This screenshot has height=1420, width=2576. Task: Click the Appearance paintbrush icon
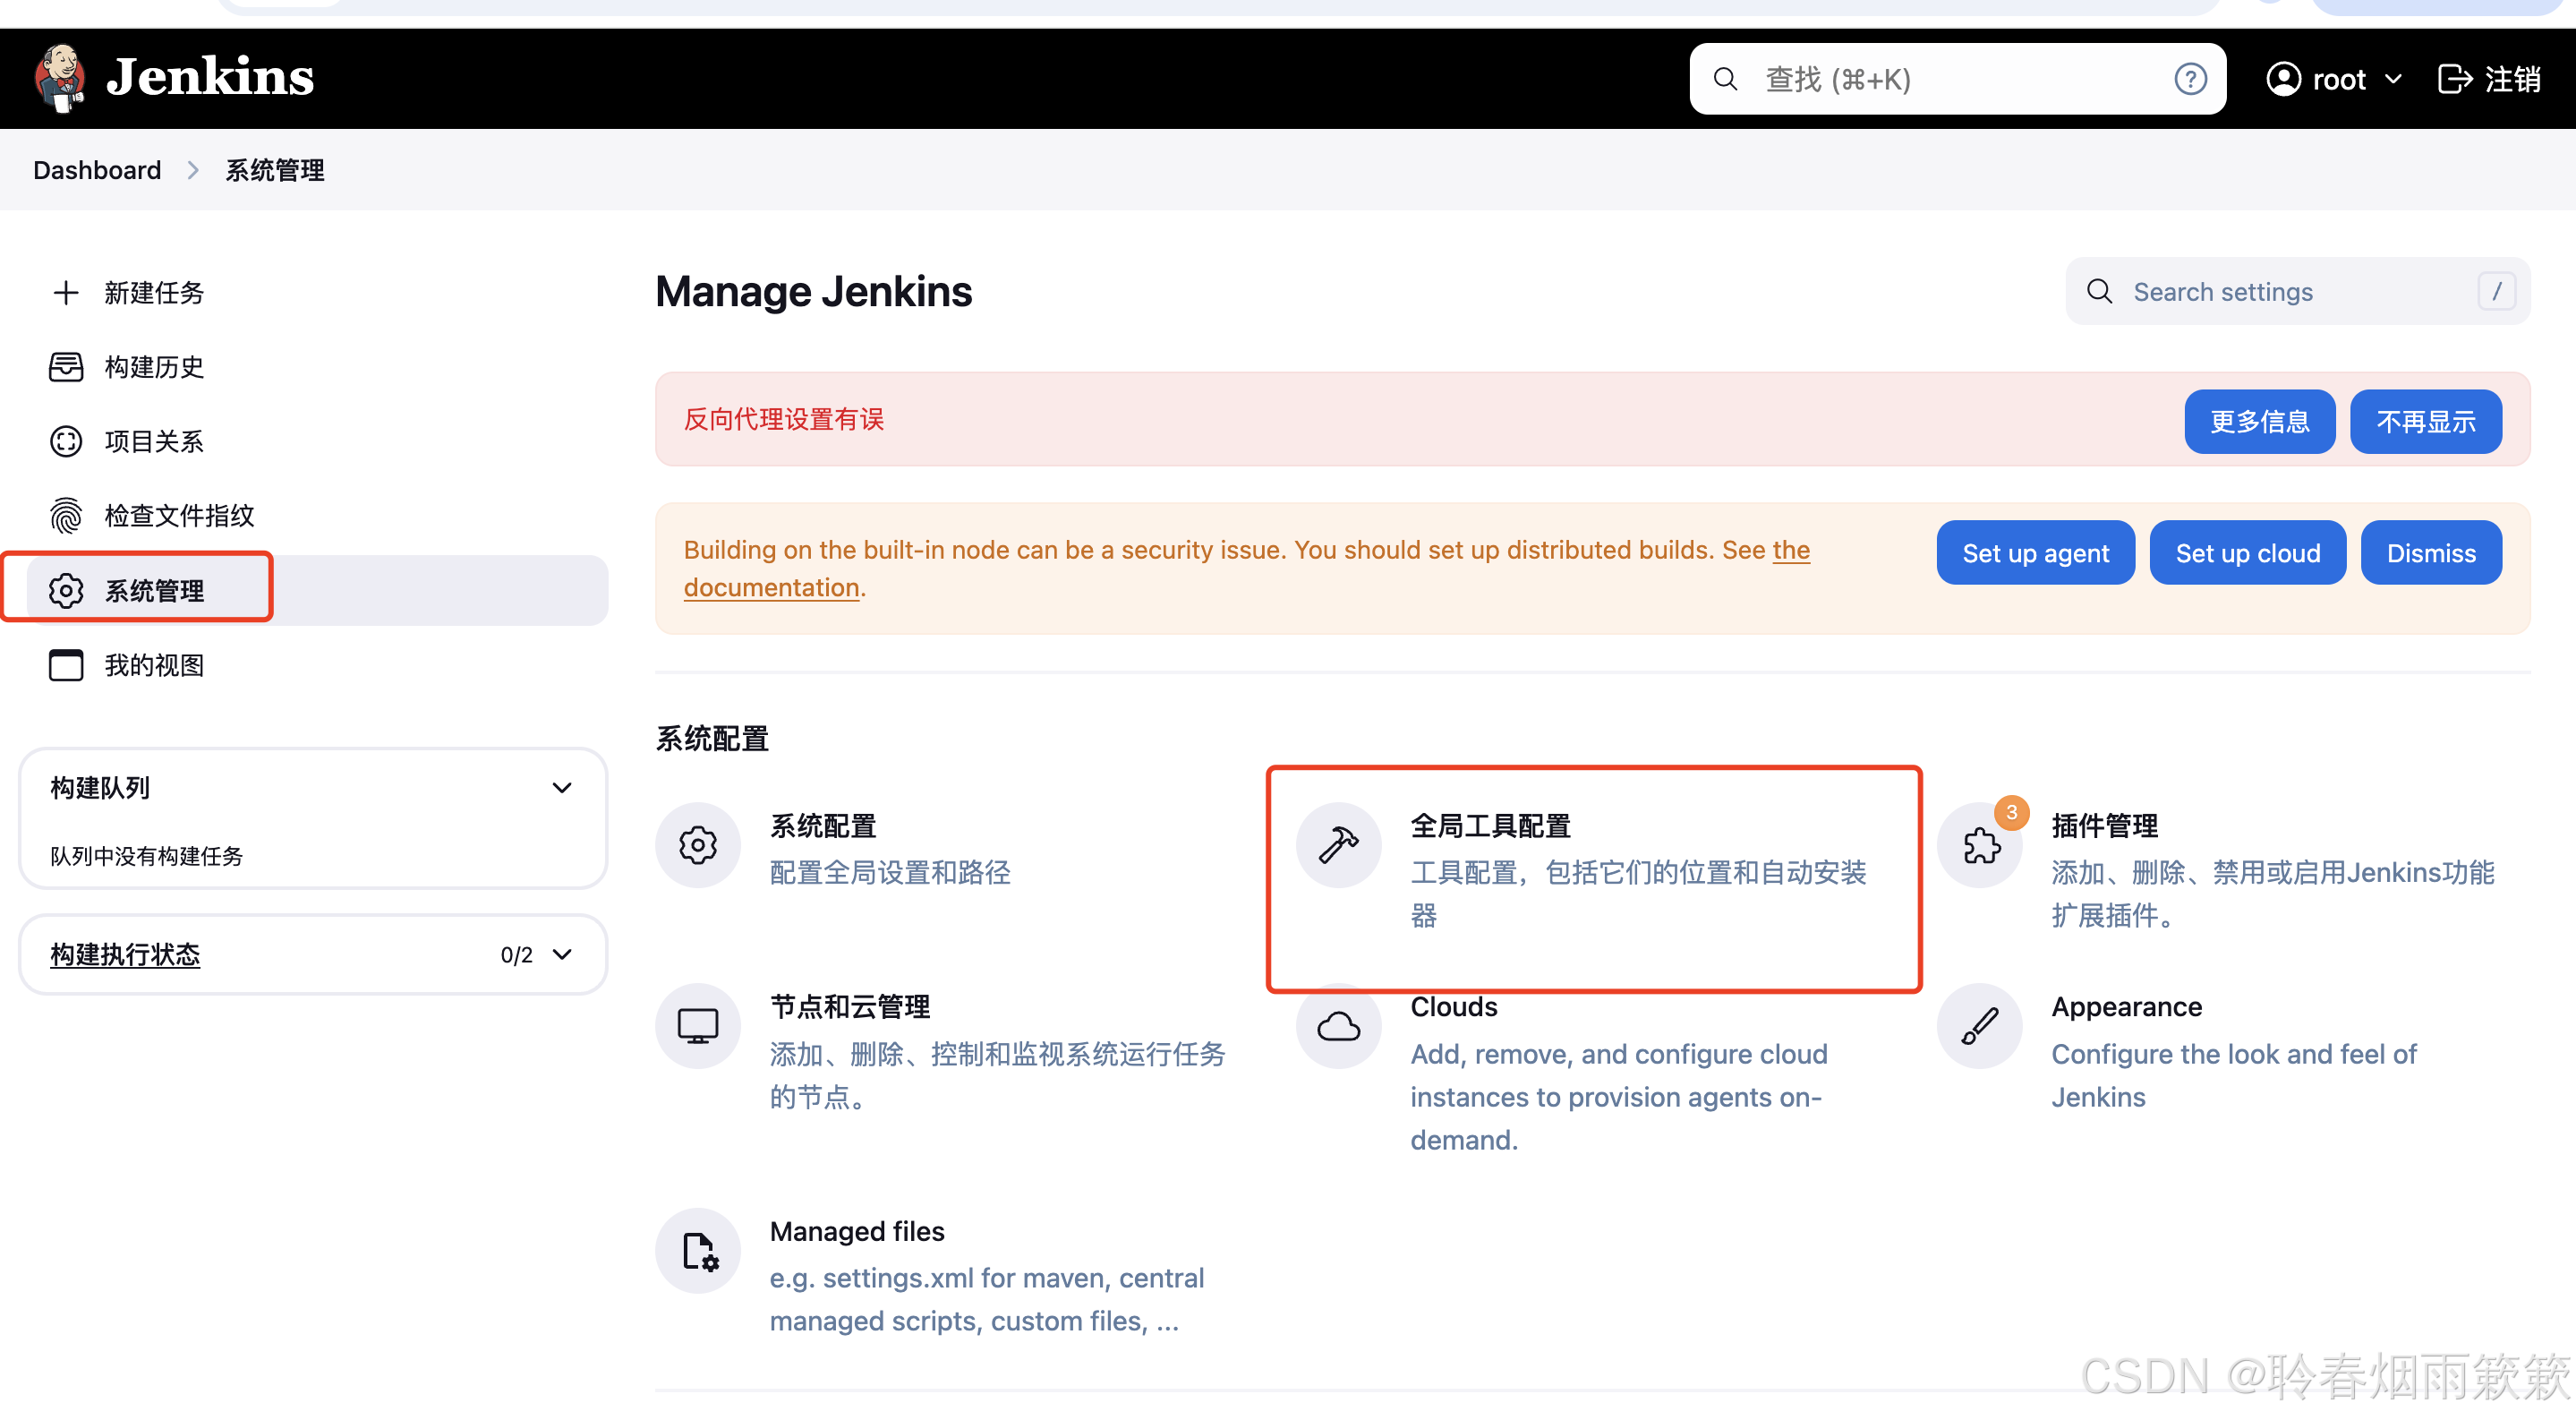click(1980, 1026)
